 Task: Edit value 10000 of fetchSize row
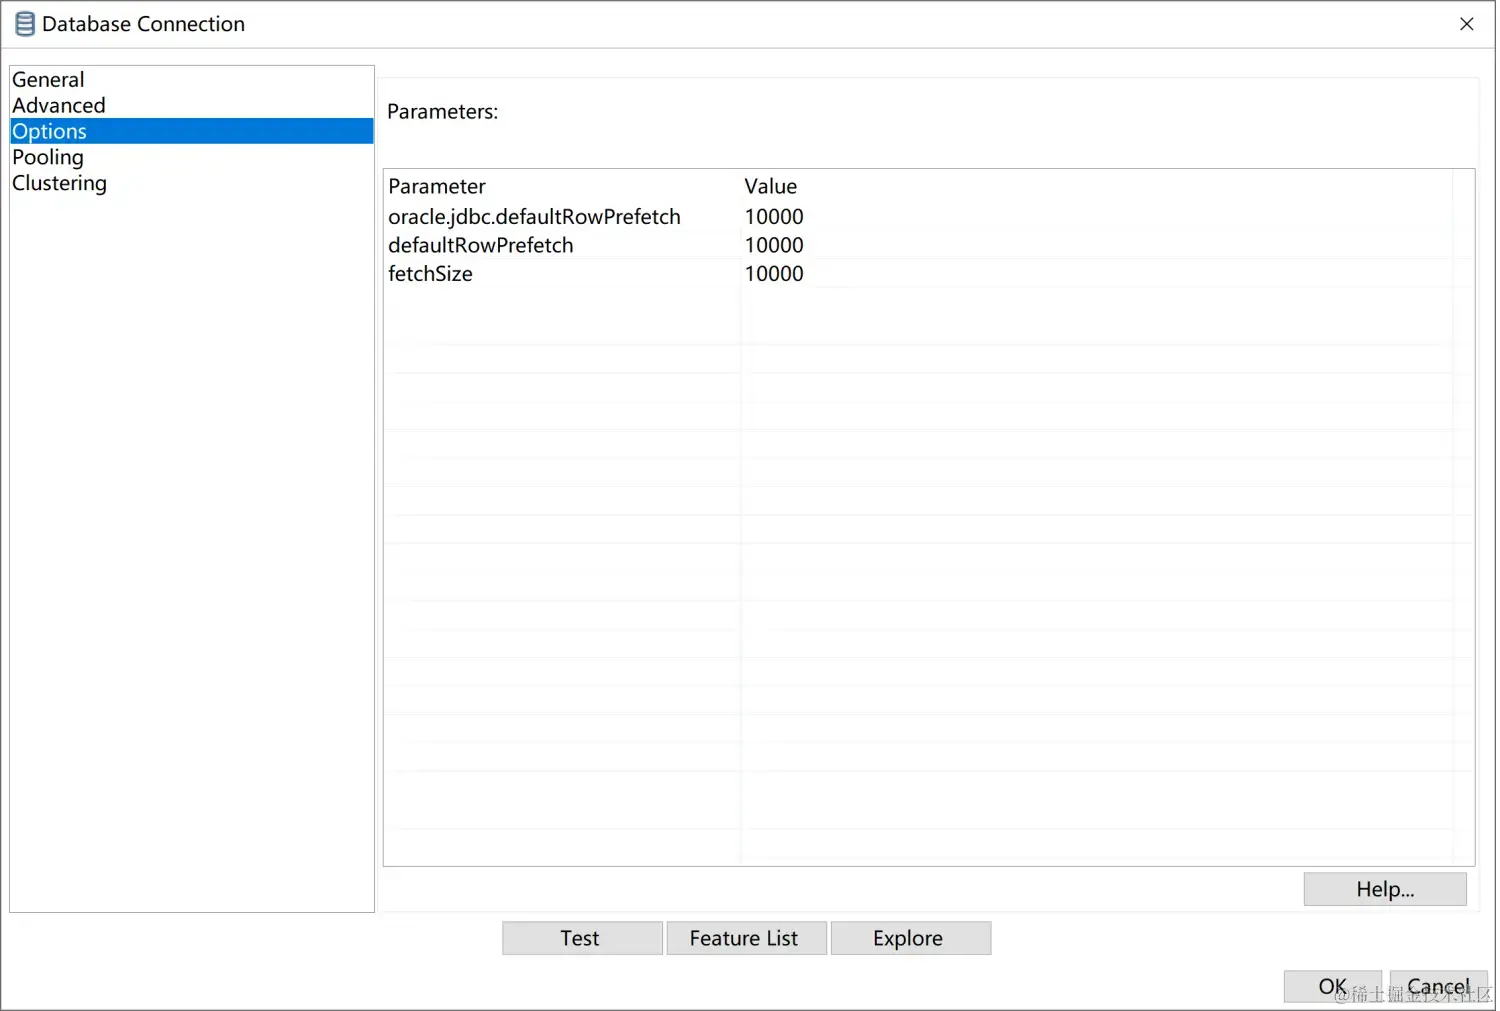1097,274
